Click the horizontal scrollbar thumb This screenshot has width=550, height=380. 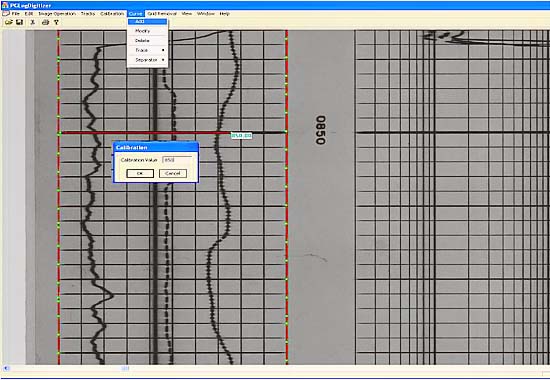coord(125,368)
